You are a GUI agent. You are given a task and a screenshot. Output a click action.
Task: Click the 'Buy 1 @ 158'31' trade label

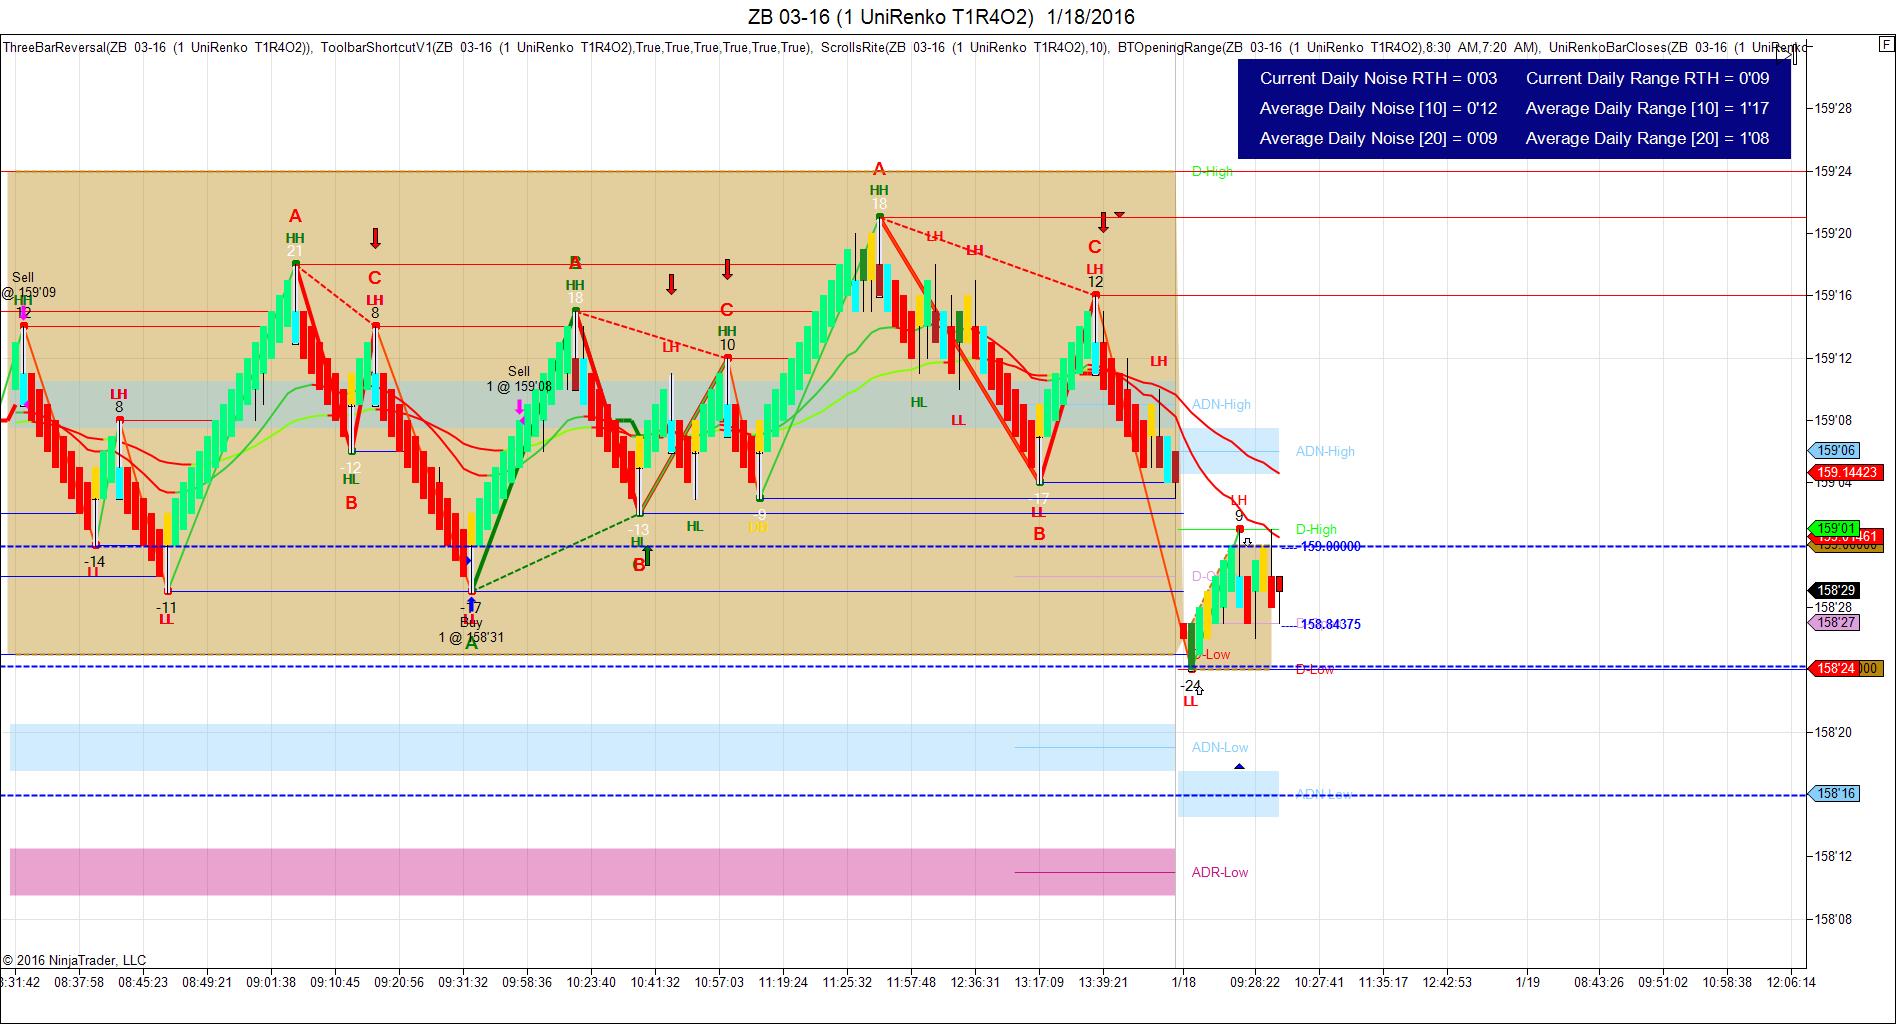[x=471, y=629]
